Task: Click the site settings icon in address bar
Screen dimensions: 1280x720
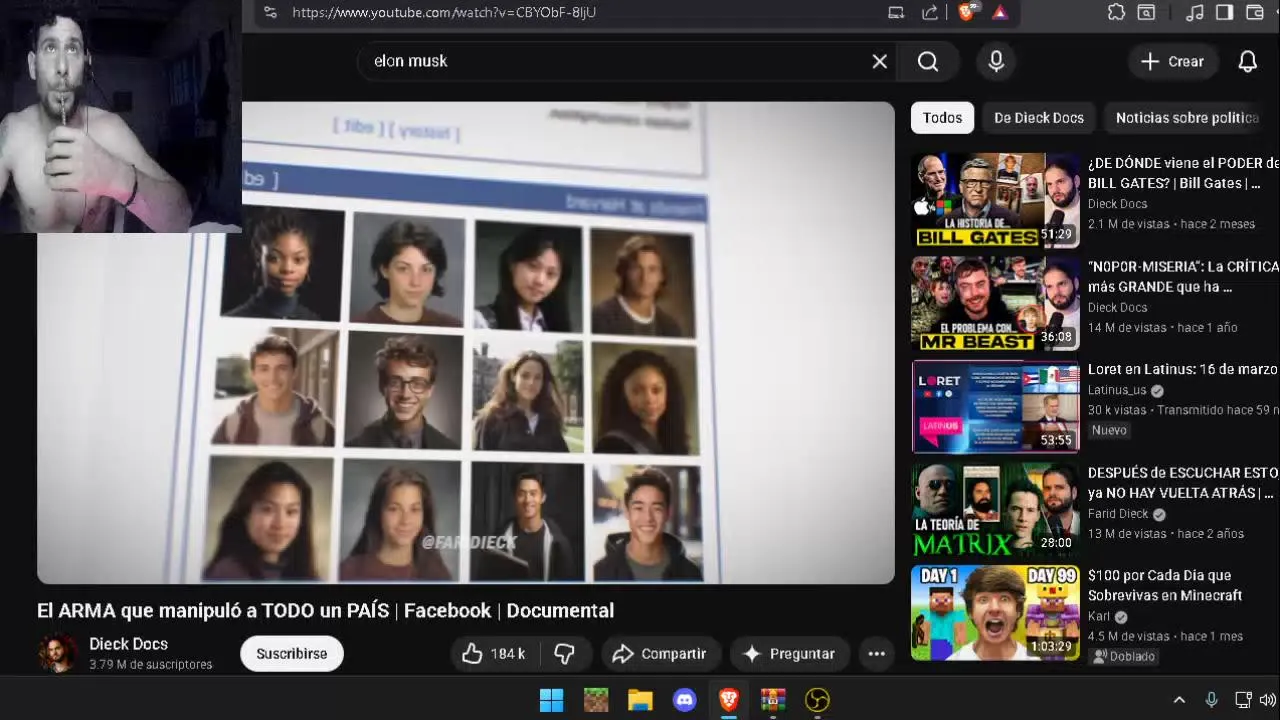Action: [x=270, y=12]
